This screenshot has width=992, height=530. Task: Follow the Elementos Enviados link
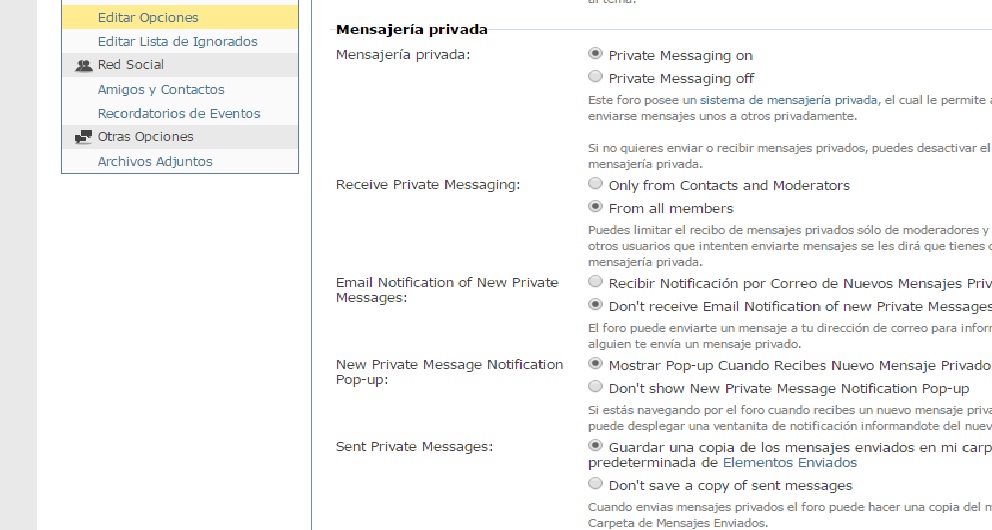(x=790, y=462)
